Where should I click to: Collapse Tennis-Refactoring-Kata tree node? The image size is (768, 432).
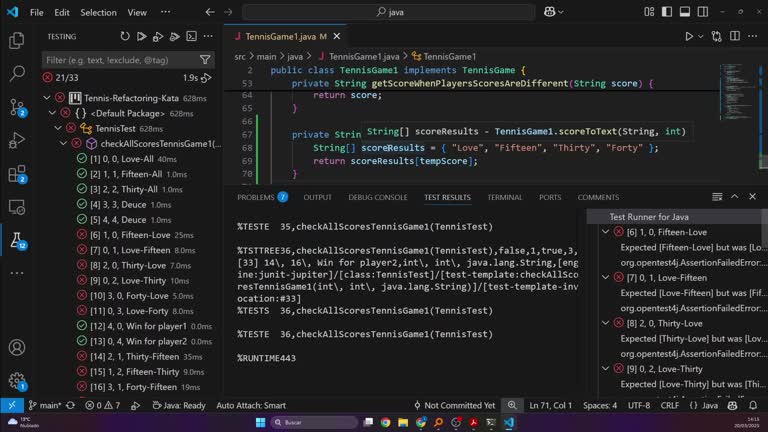tap(47, 98)
